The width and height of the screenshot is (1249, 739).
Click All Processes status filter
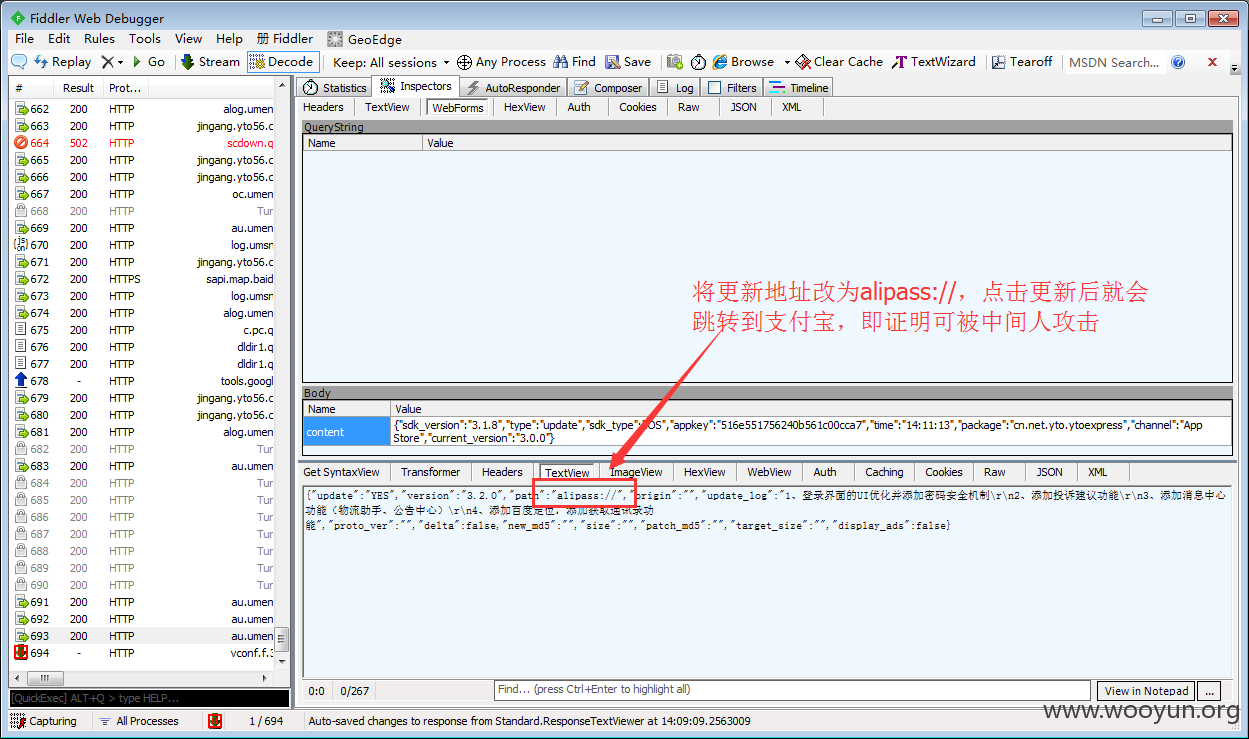[x=139, y=721]
